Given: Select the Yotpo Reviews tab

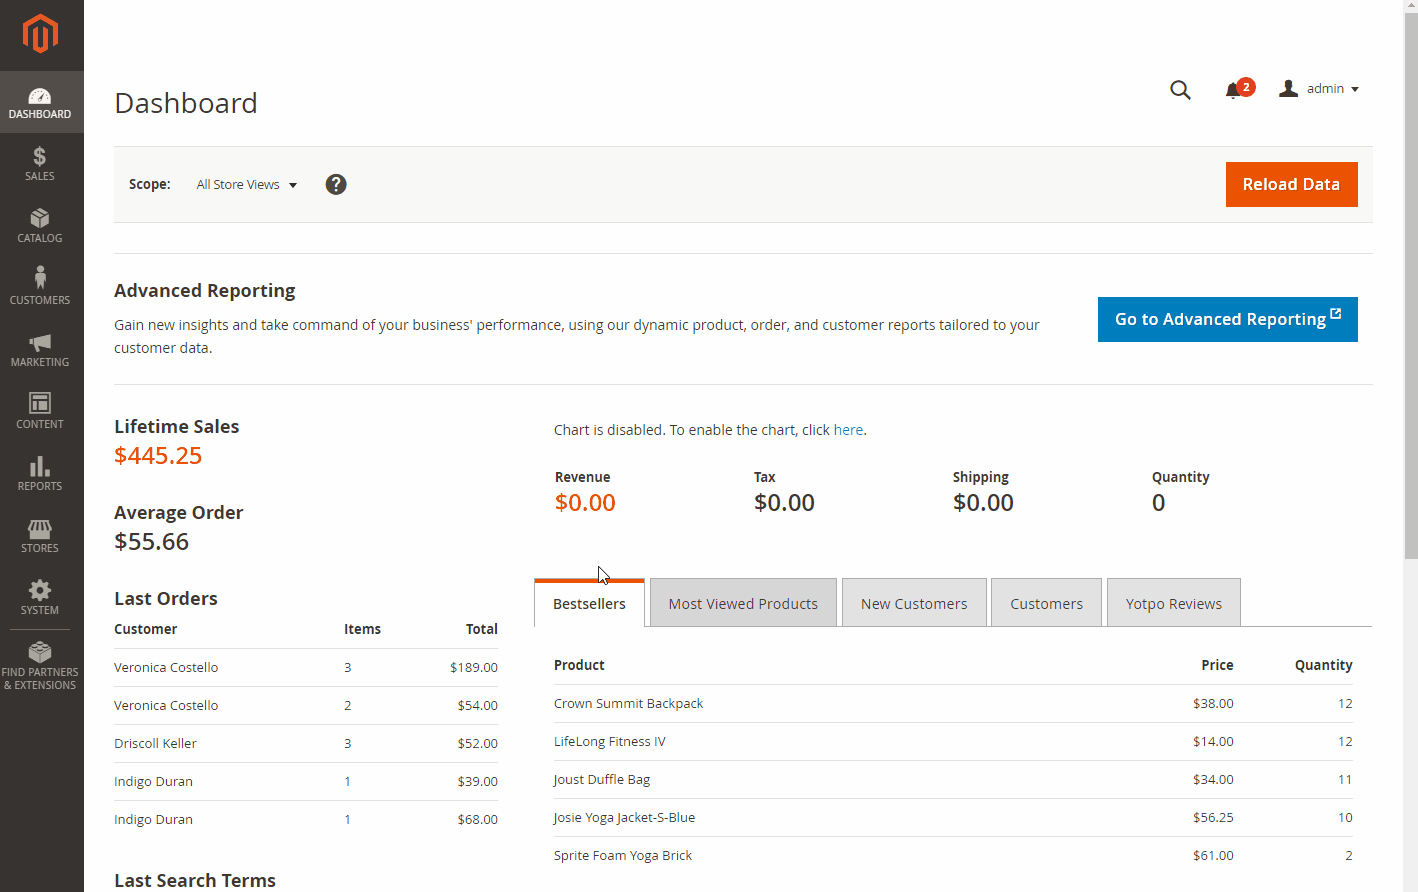Looking at the screenshot, I should tap(1173, 603).
